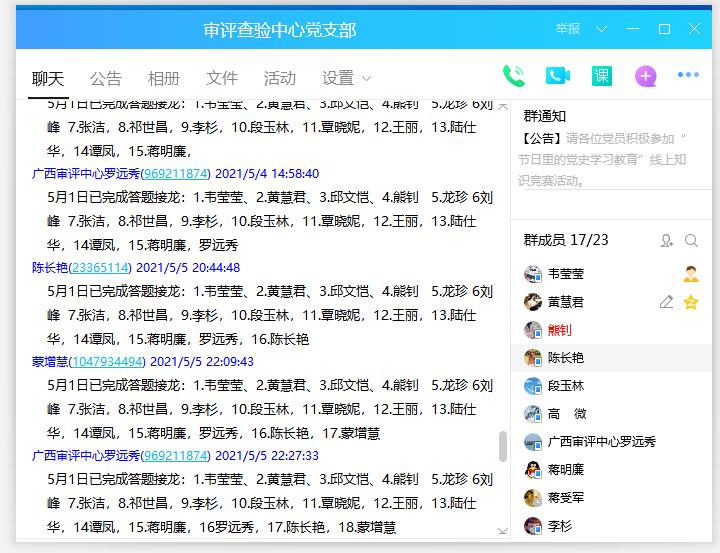Viewport: 720px width, 553px height.
Task: Select member name 韦莹莹
Action: coord(566,274)
